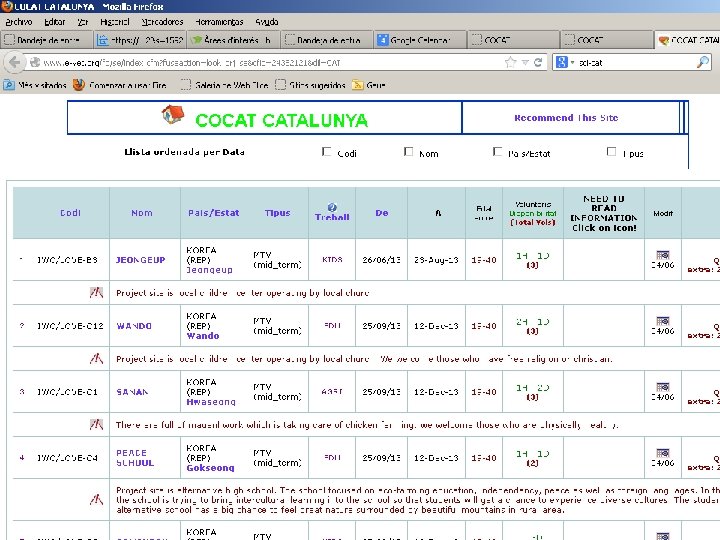Click the browser back arrow button
720x540 pixels.
pos(15,62)
